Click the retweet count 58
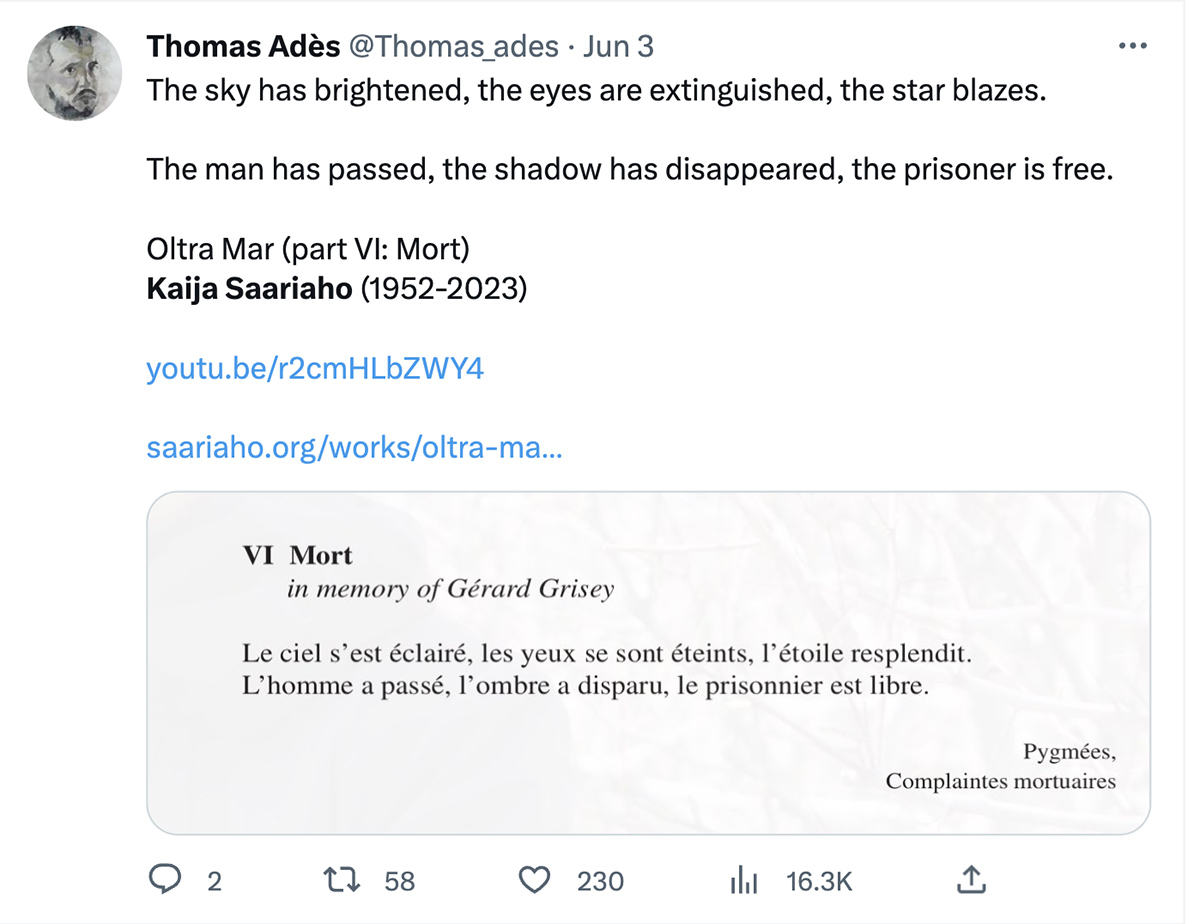 pyautogui.click(x=399, y=881)
